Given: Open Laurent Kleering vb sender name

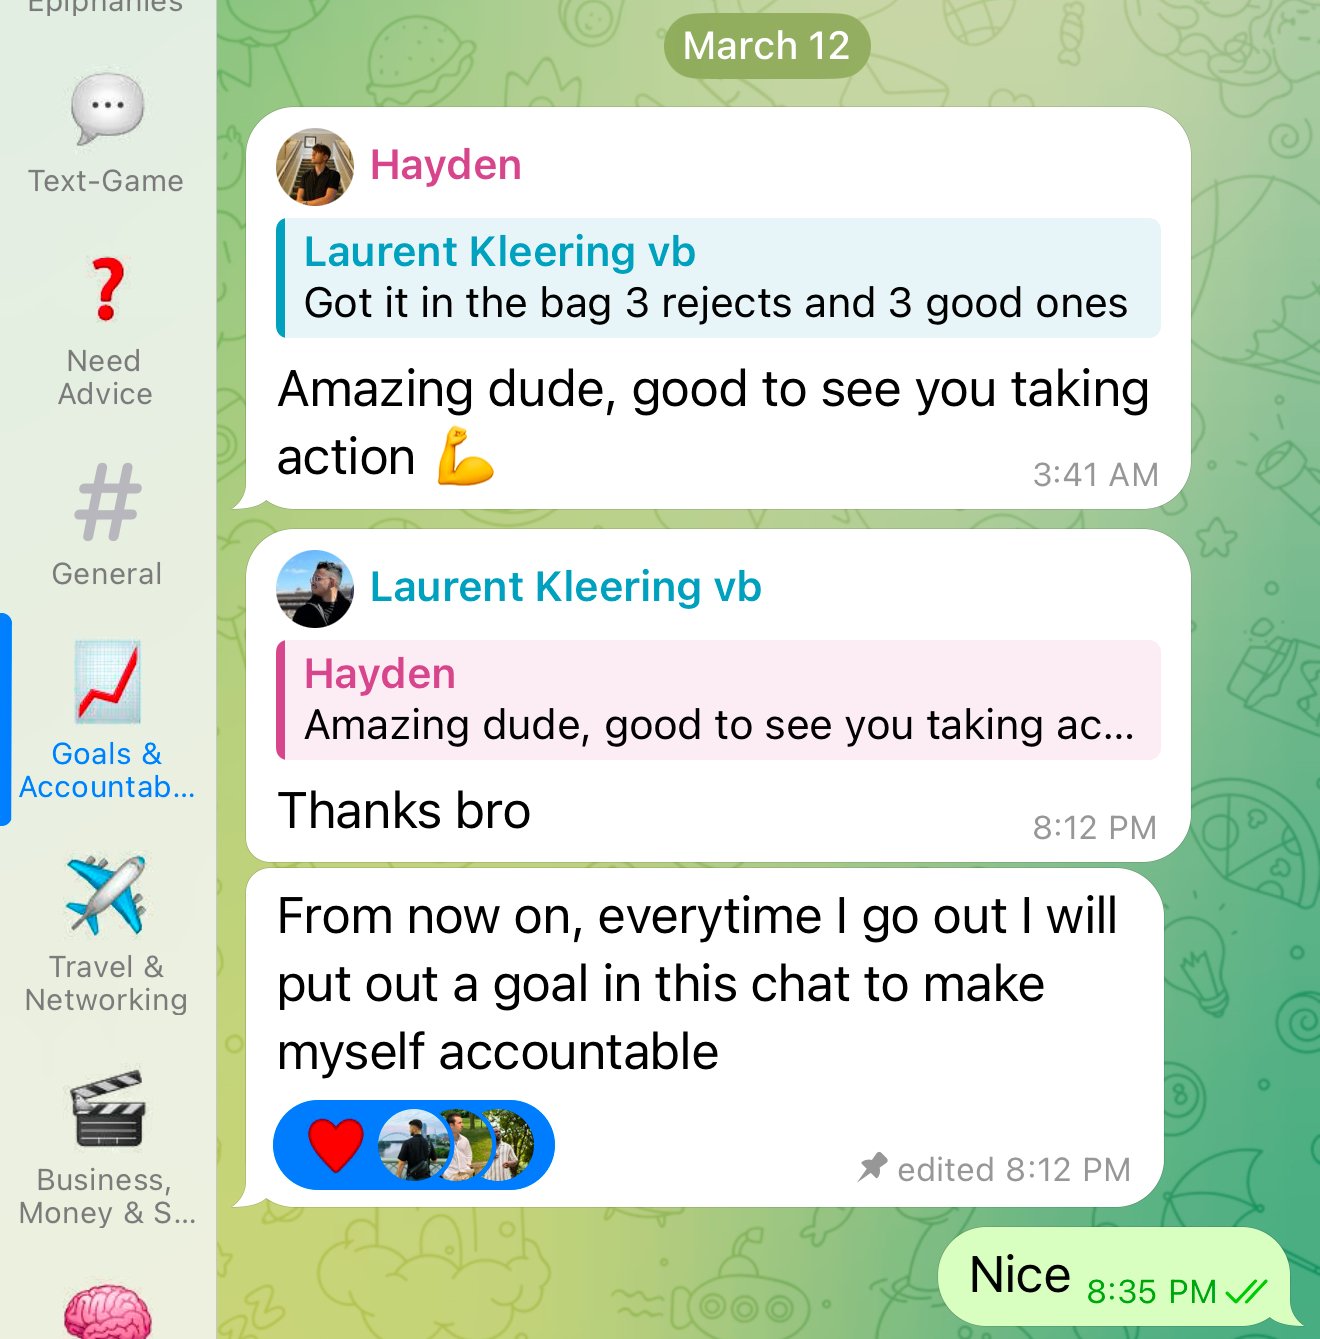Looking at the screenshot, I should click(x=566, y=587).
